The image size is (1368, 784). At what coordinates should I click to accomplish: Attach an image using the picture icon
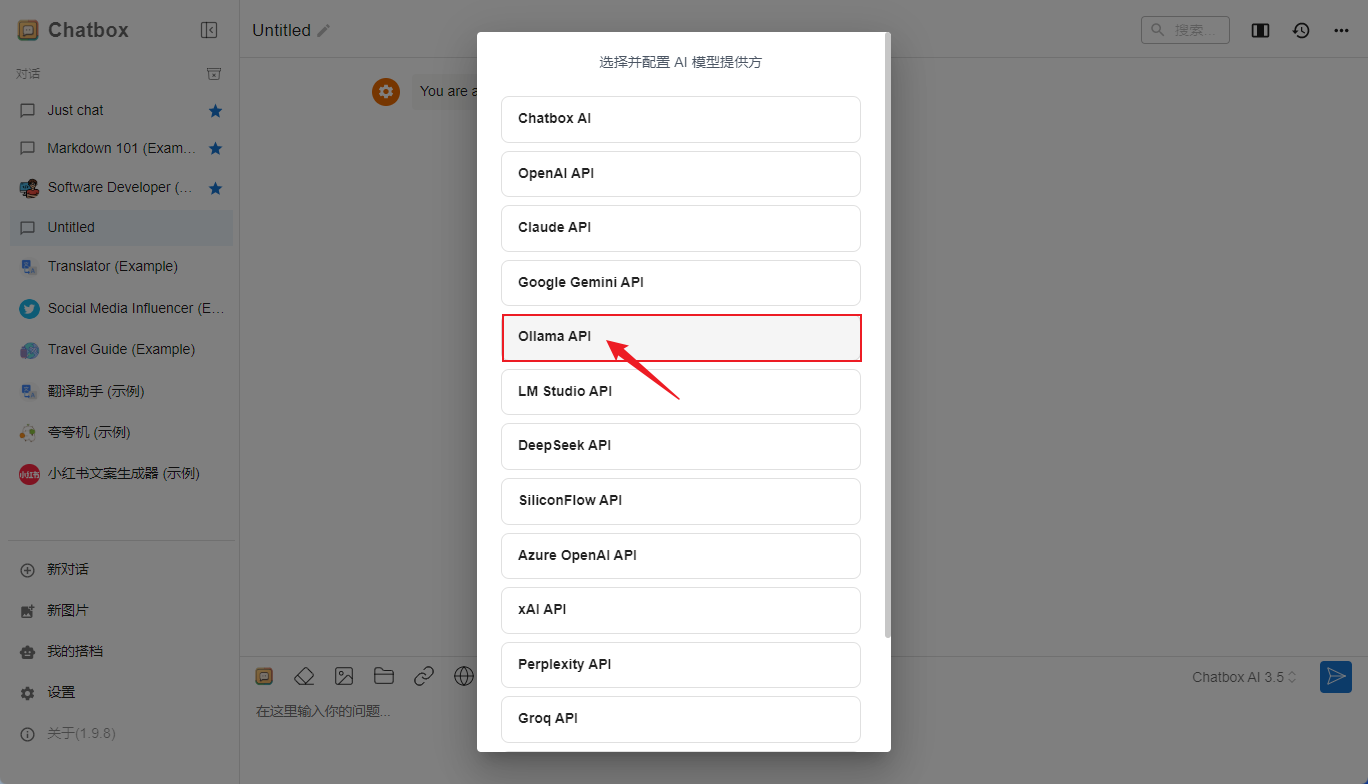tap(344, 677)
